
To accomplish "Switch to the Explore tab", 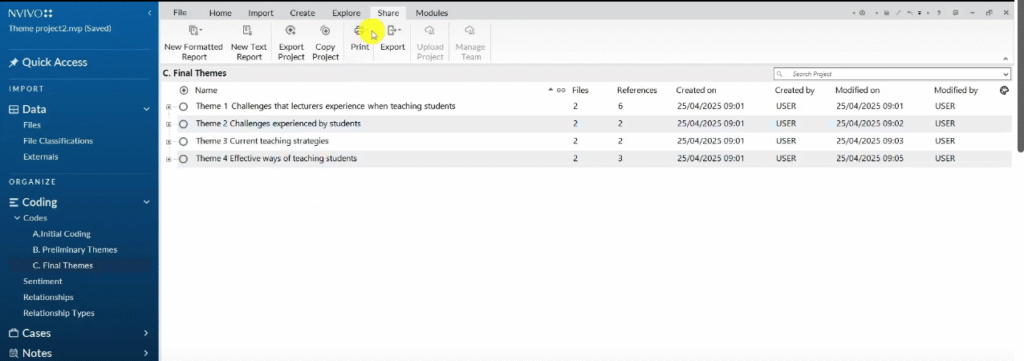I will pyautogui.click(x=346, y=13).
